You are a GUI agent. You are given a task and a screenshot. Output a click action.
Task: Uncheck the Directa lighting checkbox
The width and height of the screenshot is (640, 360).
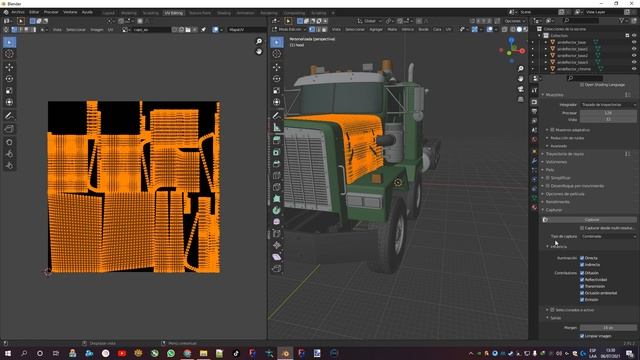pyautogui.click(x=582, y=258)
